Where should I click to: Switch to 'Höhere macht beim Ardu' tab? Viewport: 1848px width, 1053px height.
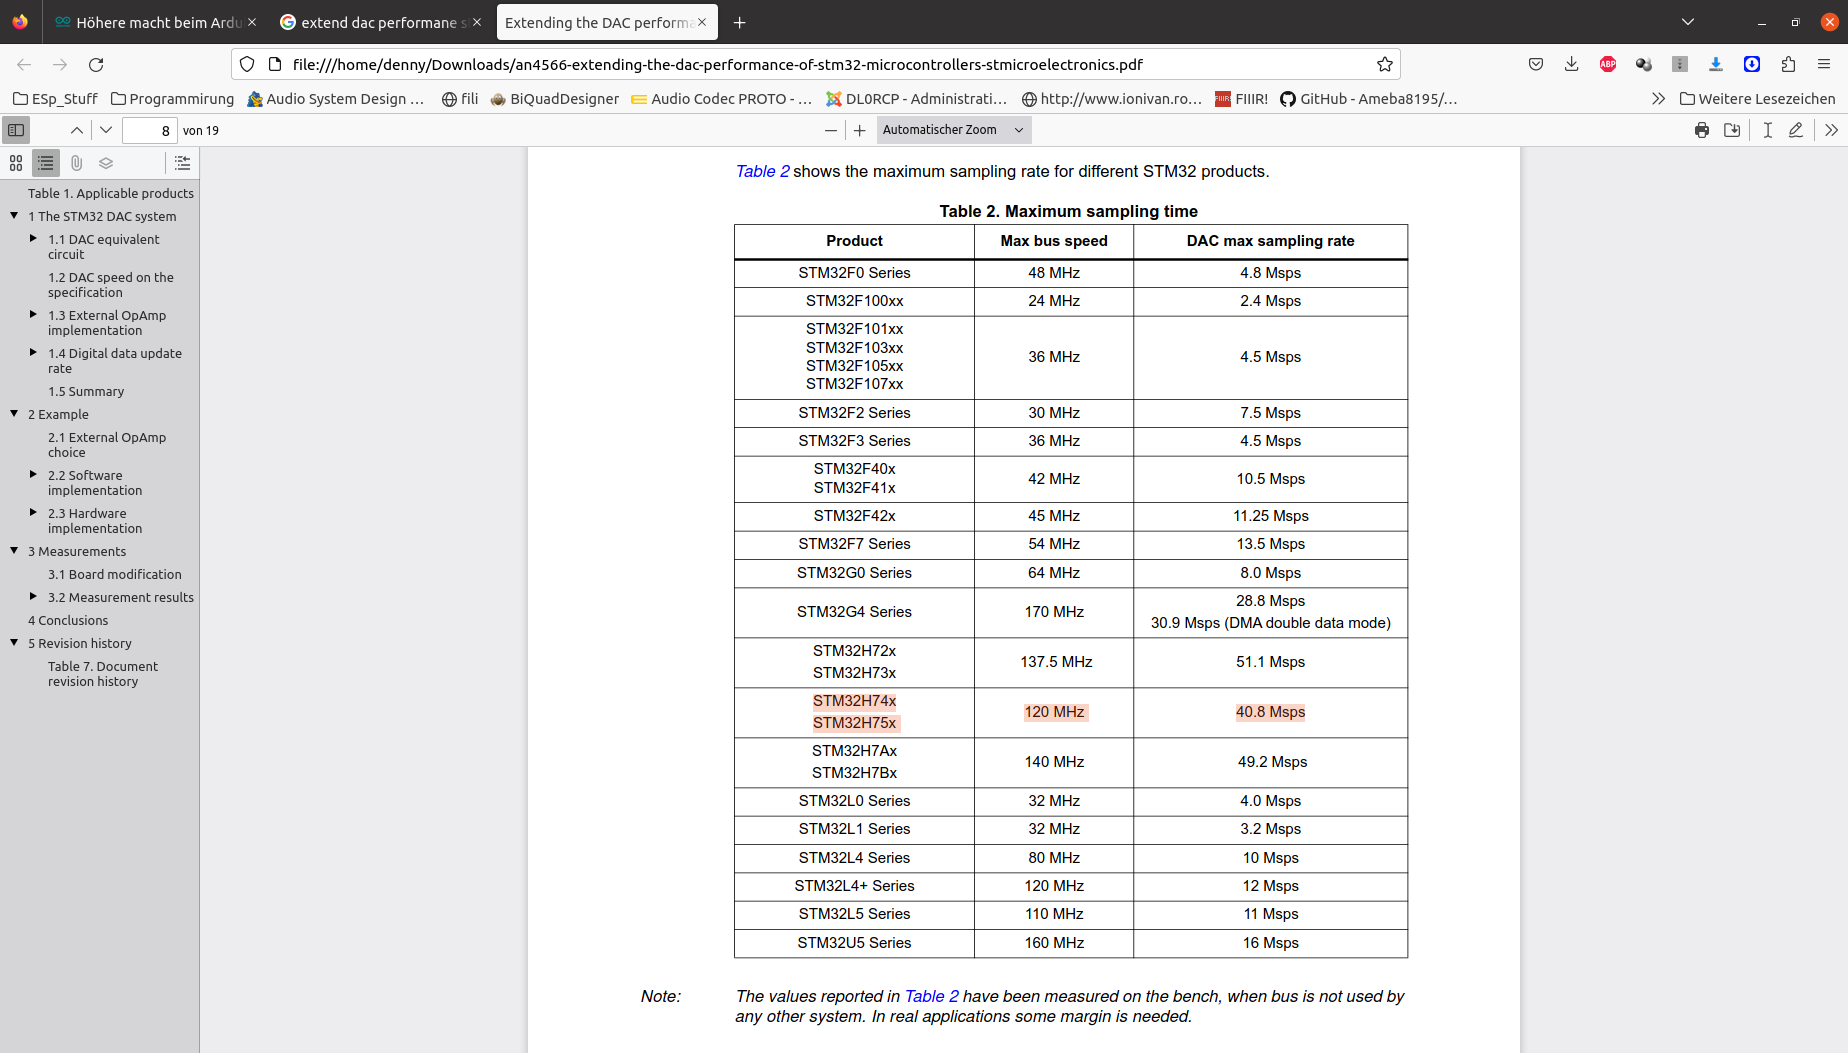click(x=149, y=22)
